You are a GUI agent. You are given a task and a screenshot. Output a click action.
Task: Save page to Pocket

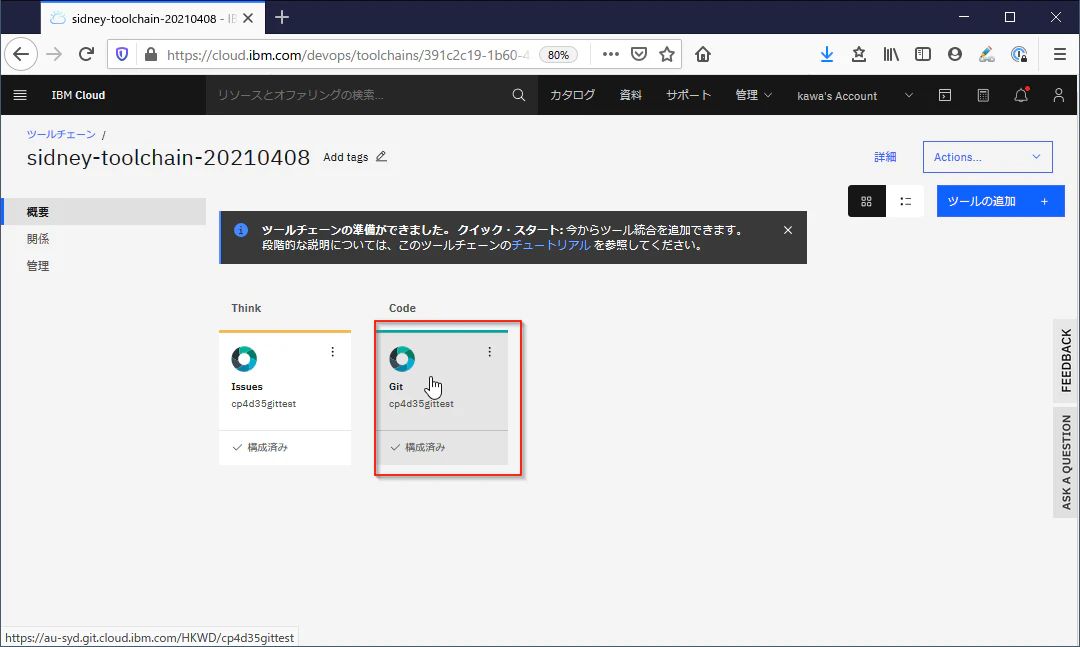(639, 54)
